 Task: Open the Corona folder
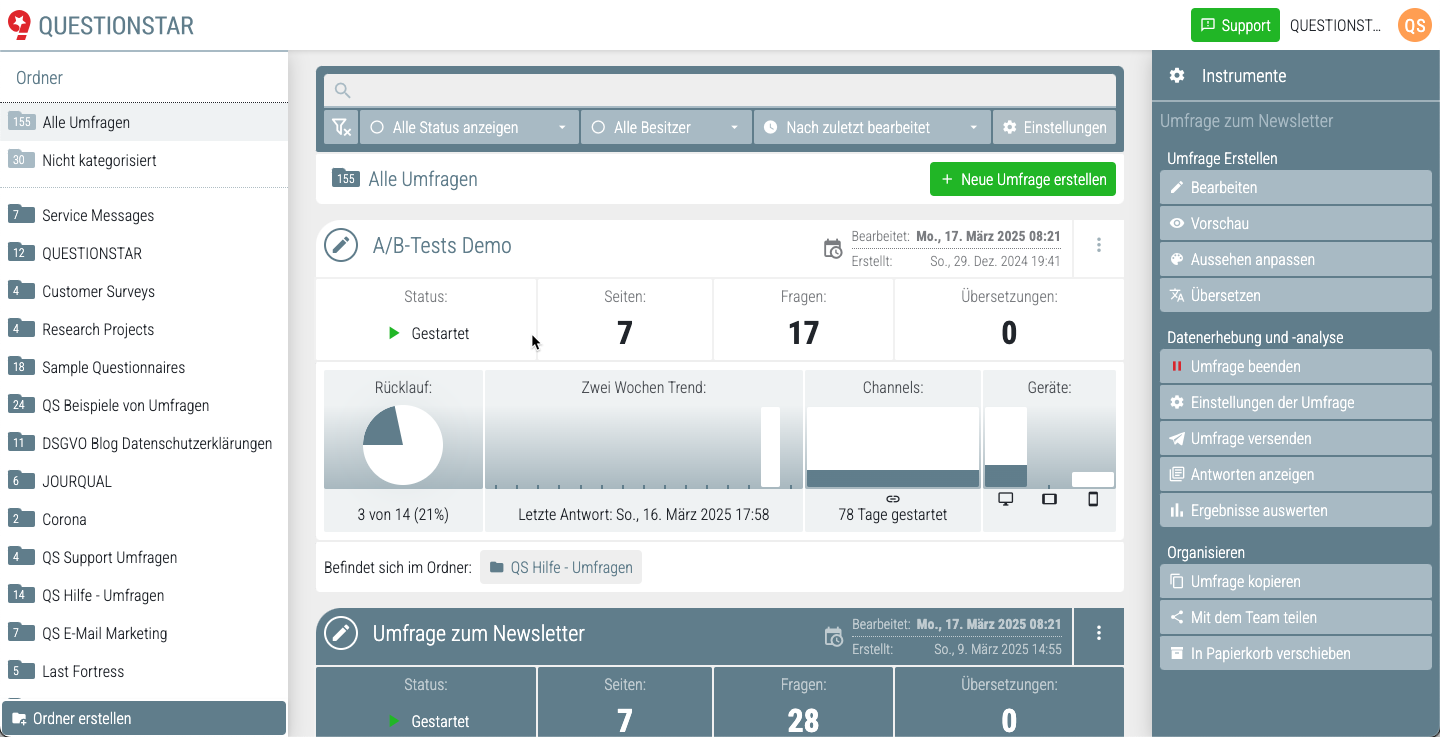point(144,519)
